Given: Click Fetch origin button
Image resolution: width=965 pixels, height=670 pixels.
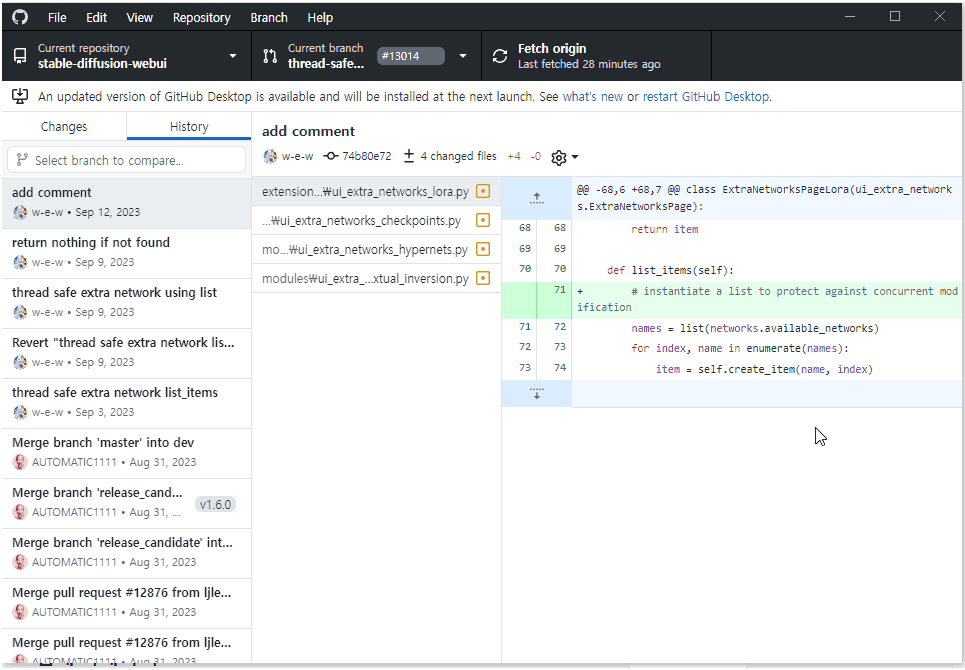Looking at the screenshot, I should (596, 56).
